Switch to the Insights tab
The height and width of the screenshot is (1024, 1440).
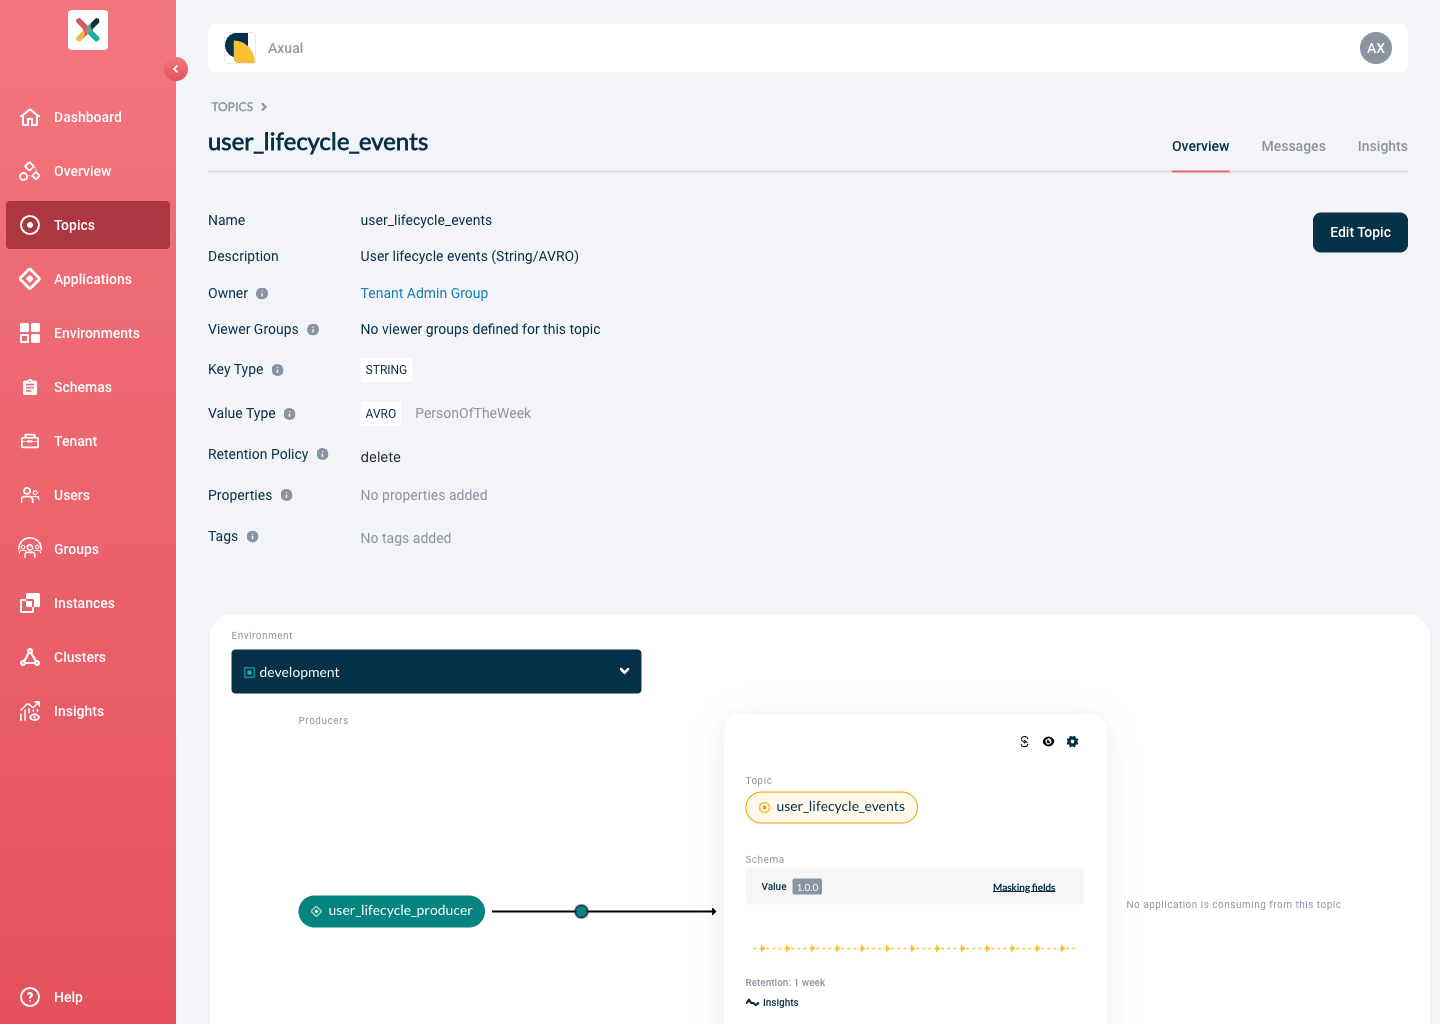pyautogui.click(x=1382, y=146)
